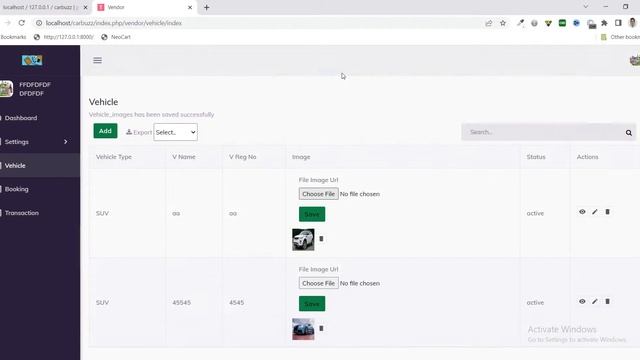Edit vehicle aa with the pencil icon
Viewport: 640px width, 360px height.
click(595, 212)
